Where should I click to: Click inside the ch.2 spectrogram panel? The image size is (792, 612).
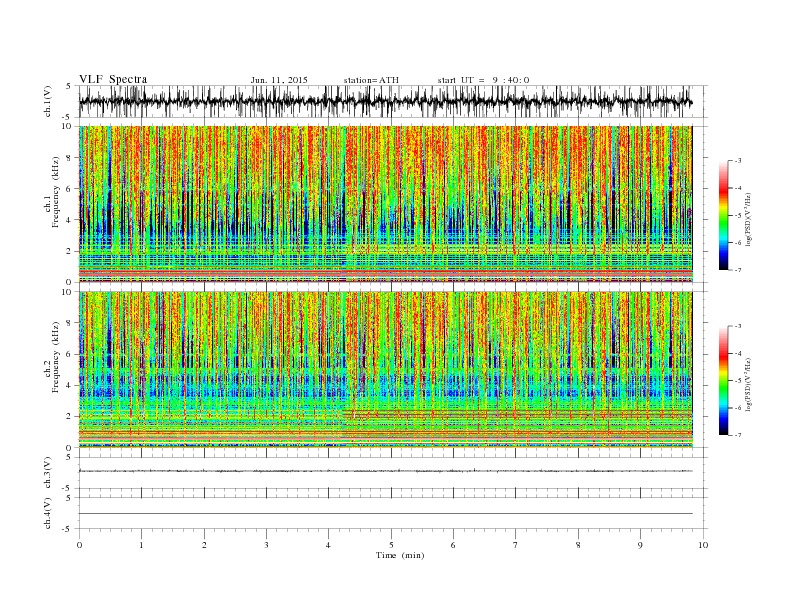pos(385,370)
